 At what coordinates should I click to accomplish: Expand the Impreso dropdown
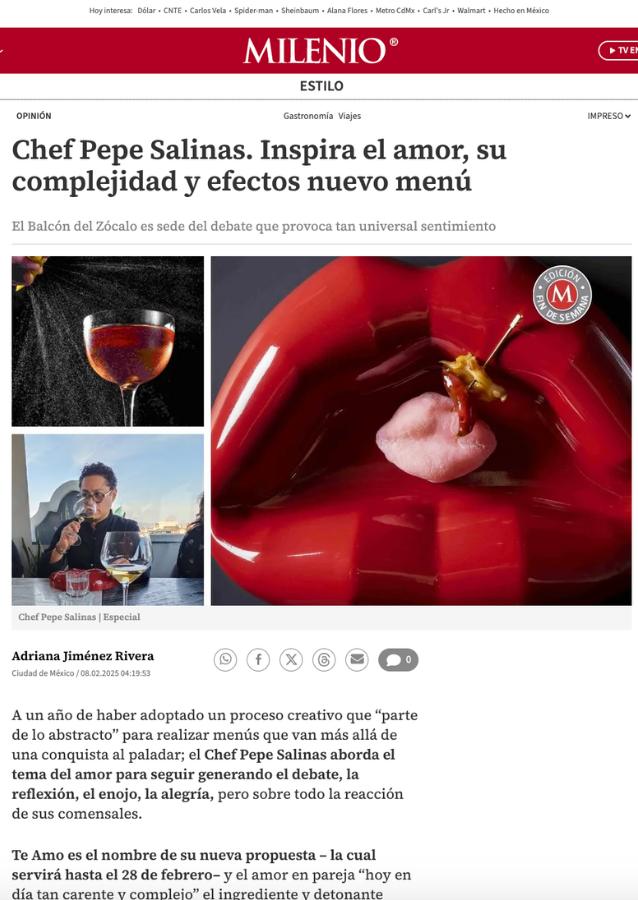pyautogui.click(x=609, y=116)
